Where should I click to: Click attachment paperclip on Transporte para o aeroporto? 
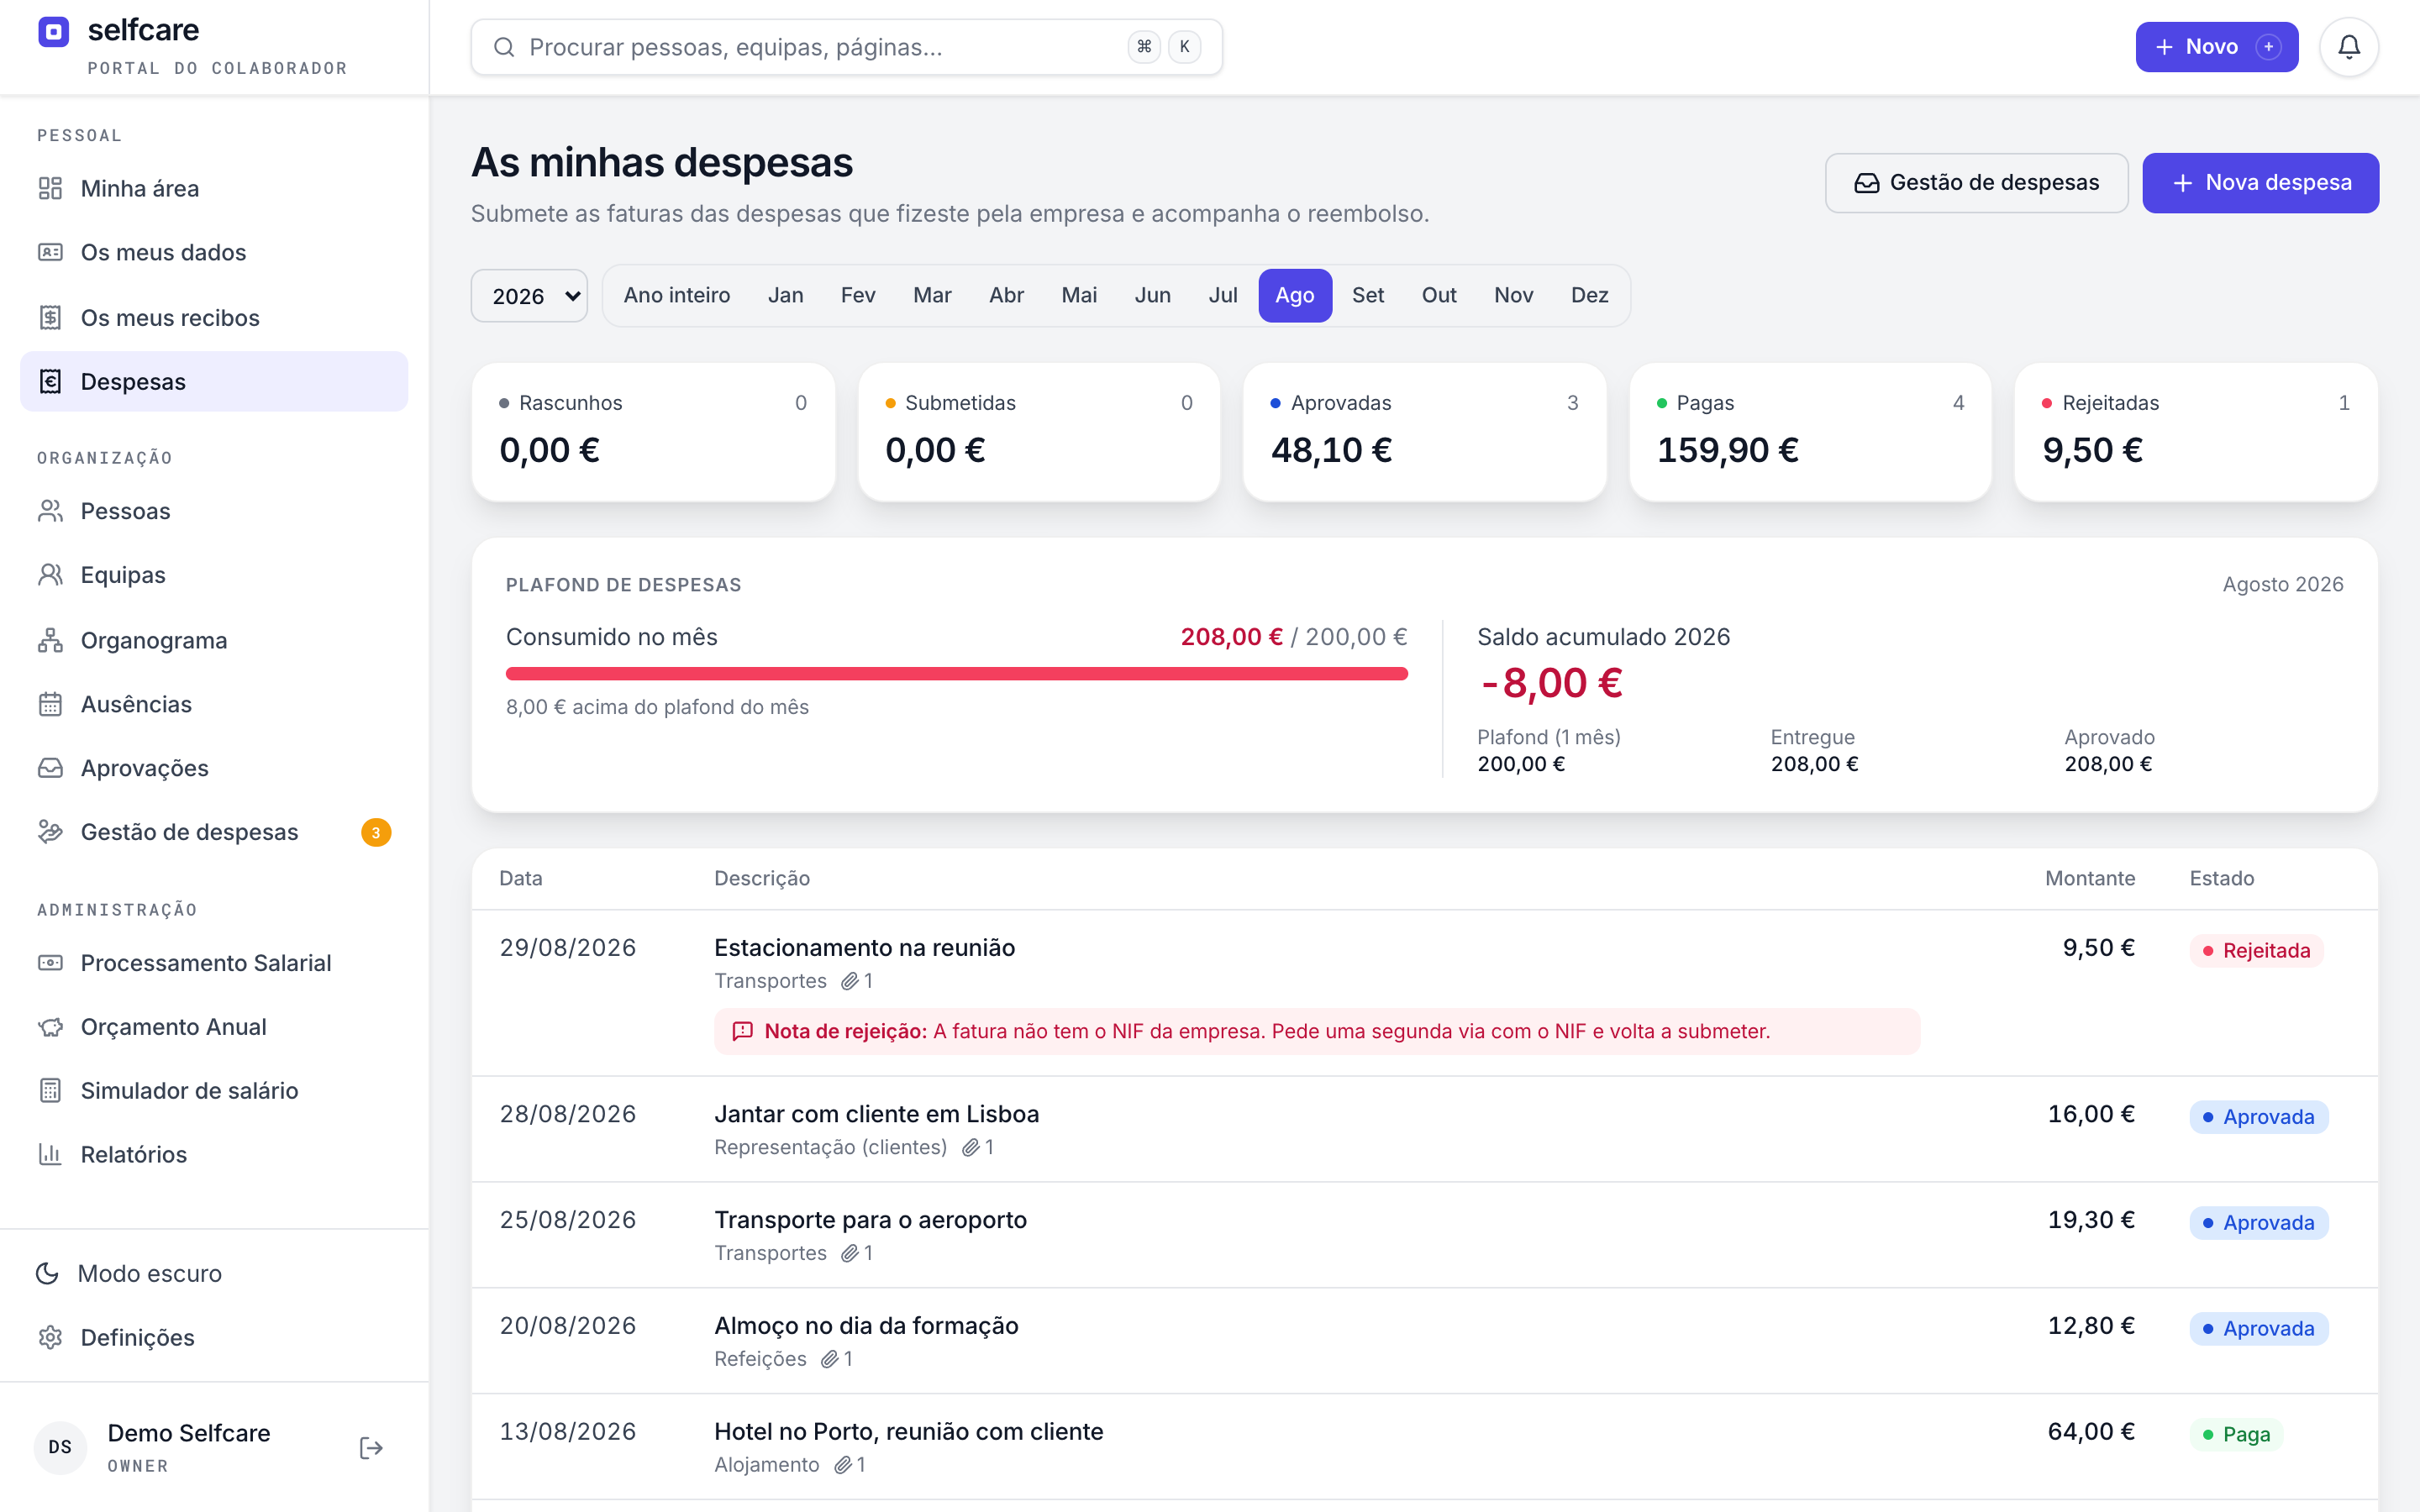coord(850,1253)
